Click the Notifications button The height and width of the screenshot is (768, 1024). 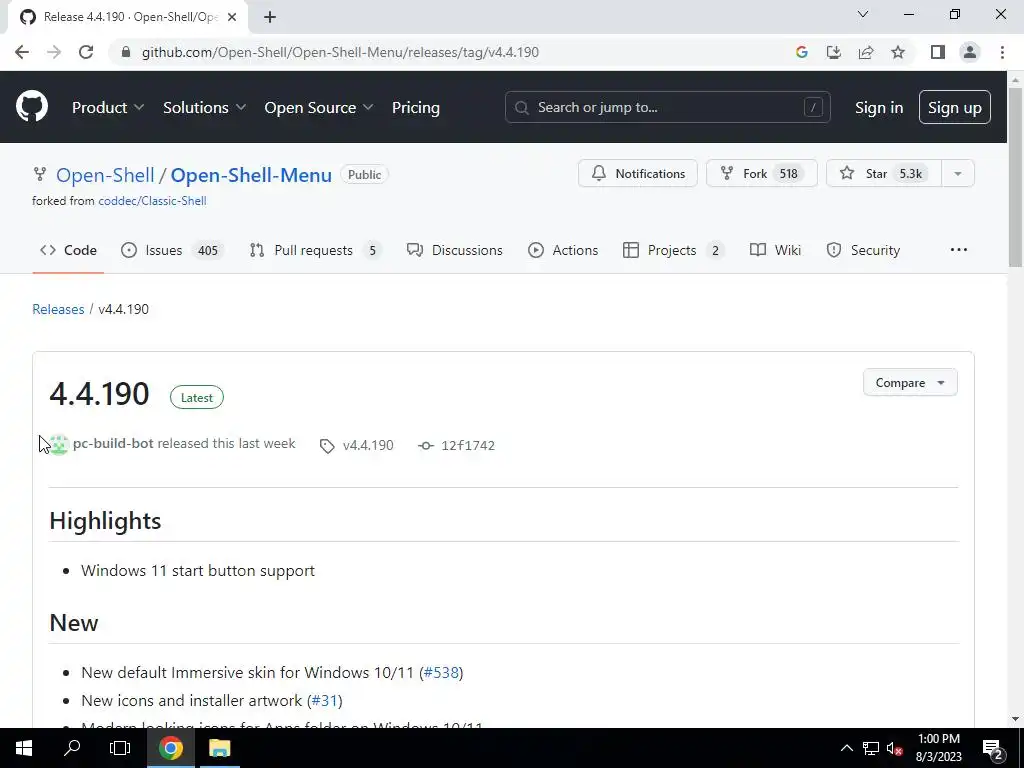click(637, 173)
